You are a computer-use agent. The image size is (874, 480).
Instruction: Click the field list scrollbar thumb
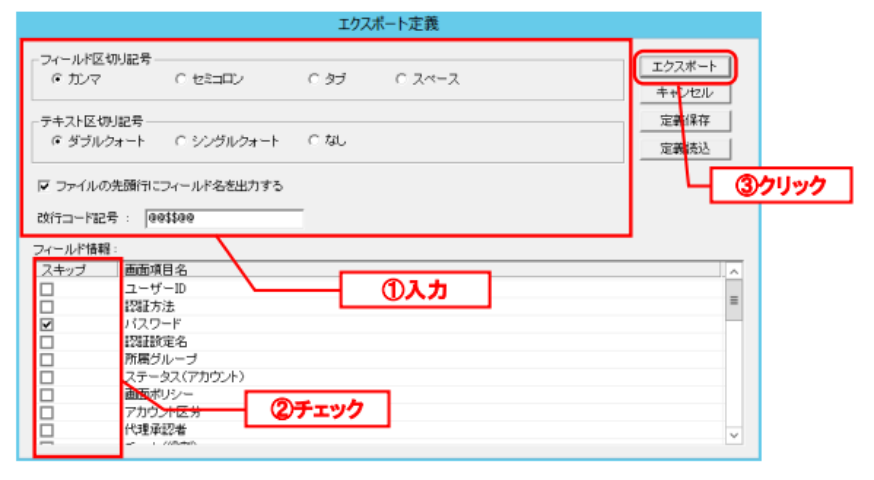tap(734, 300)
